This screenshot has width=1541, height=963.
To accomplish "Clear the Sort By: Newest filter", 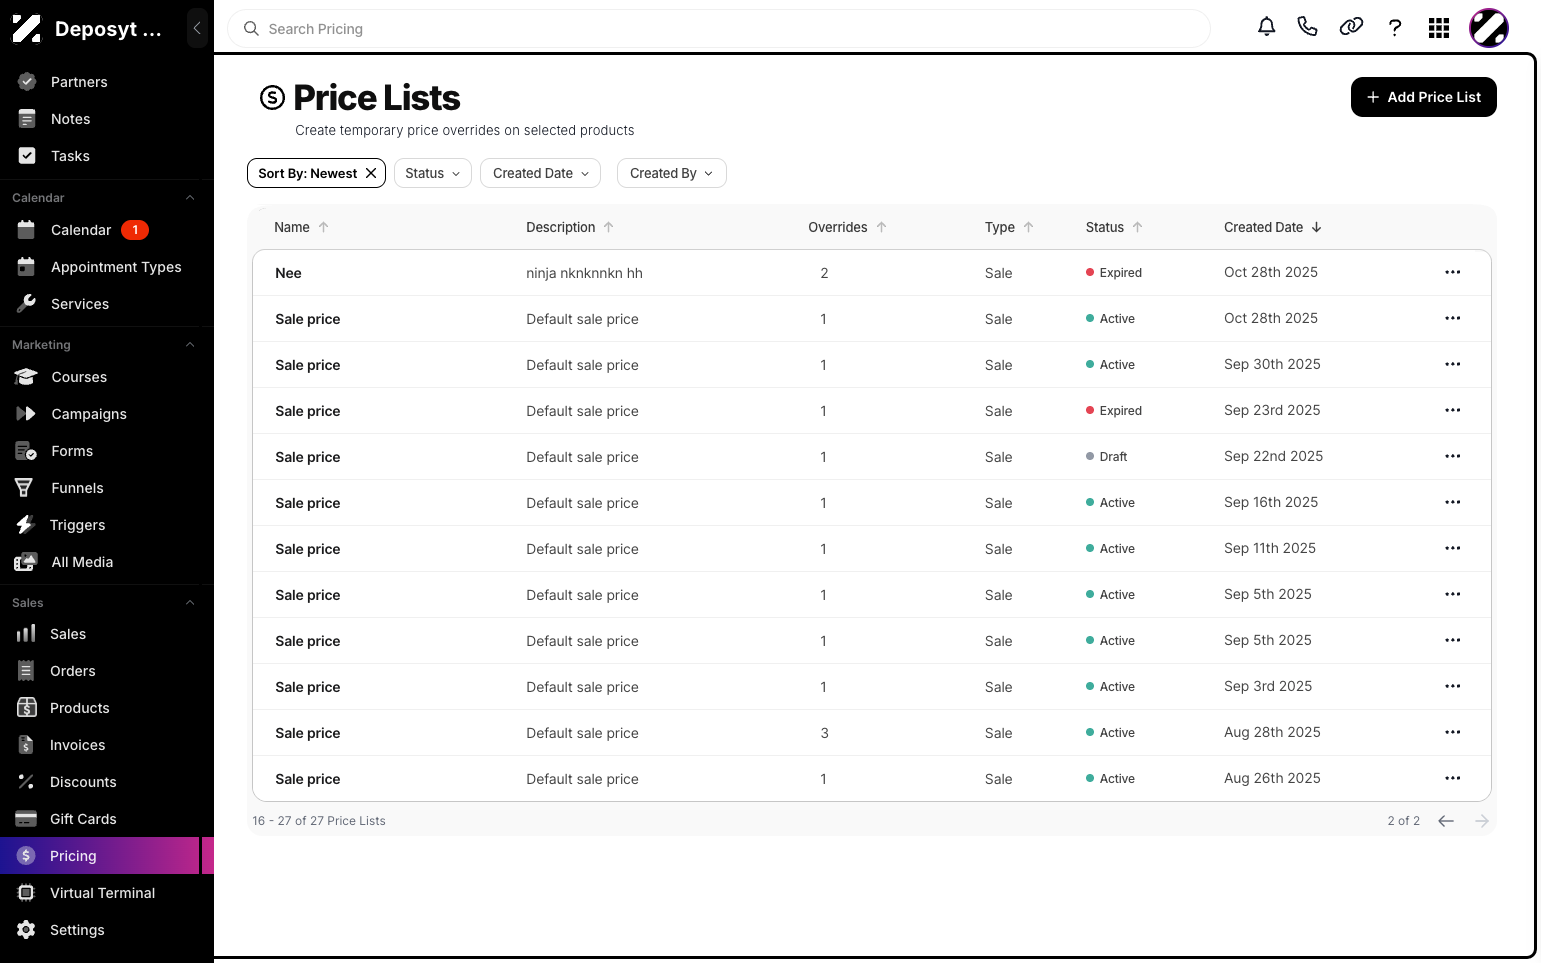I will tap(371, 173).
